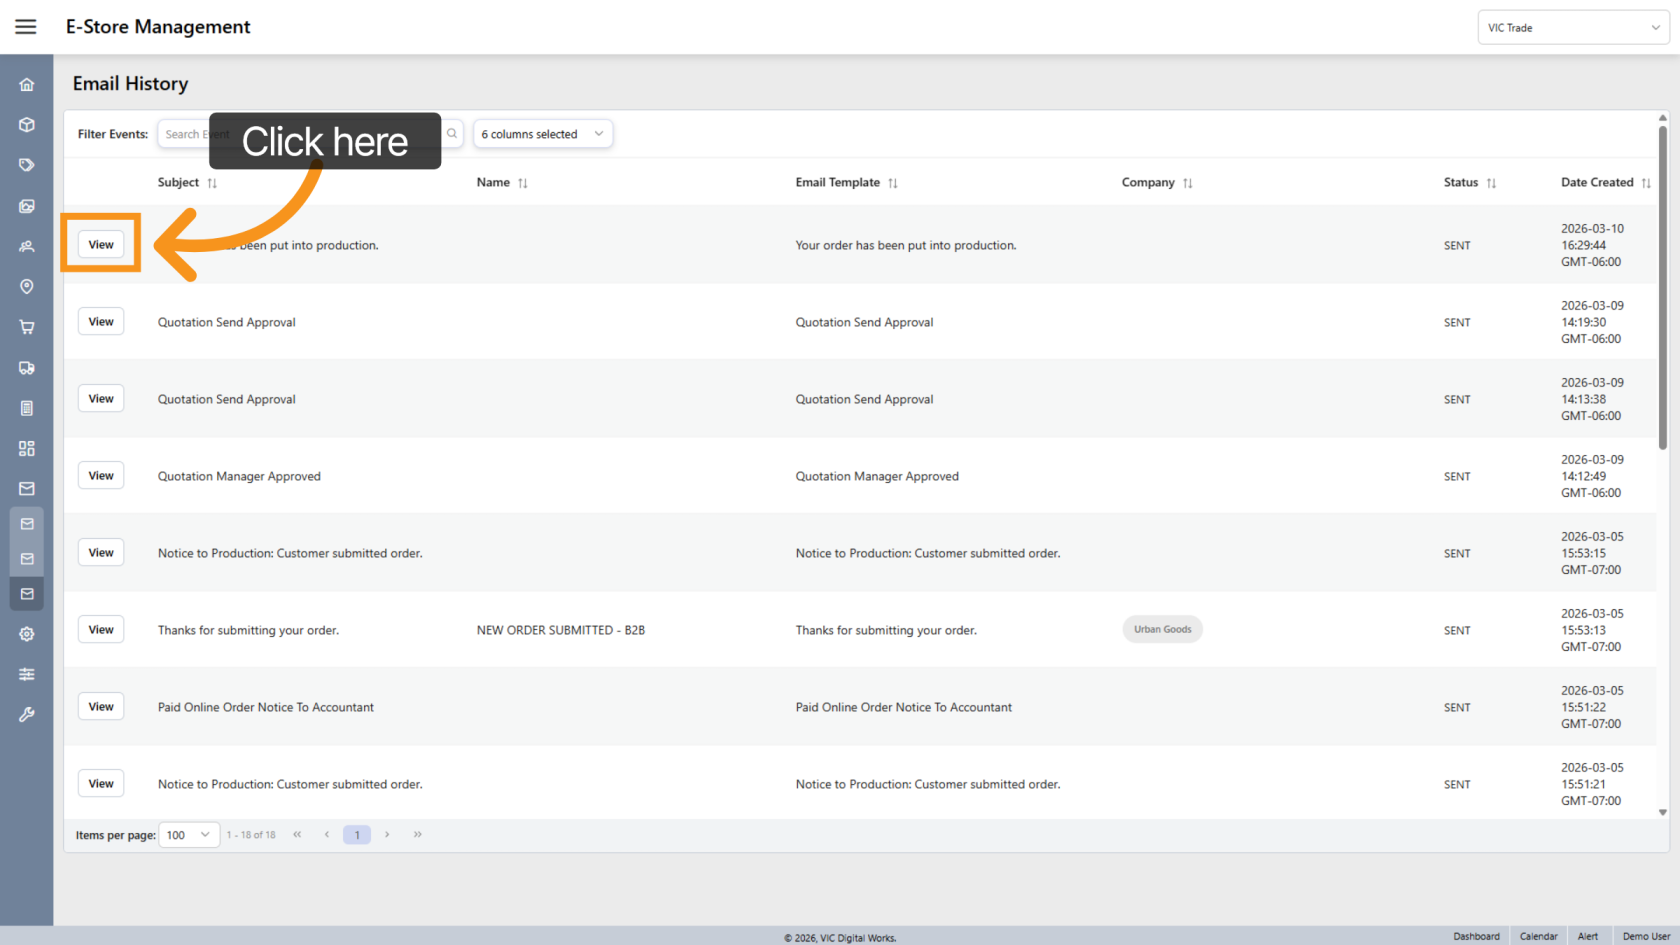Click the Search Event filter field
Image resolution: width=1680 pixels, height=945 pixels.
click(x=185, y=134)
